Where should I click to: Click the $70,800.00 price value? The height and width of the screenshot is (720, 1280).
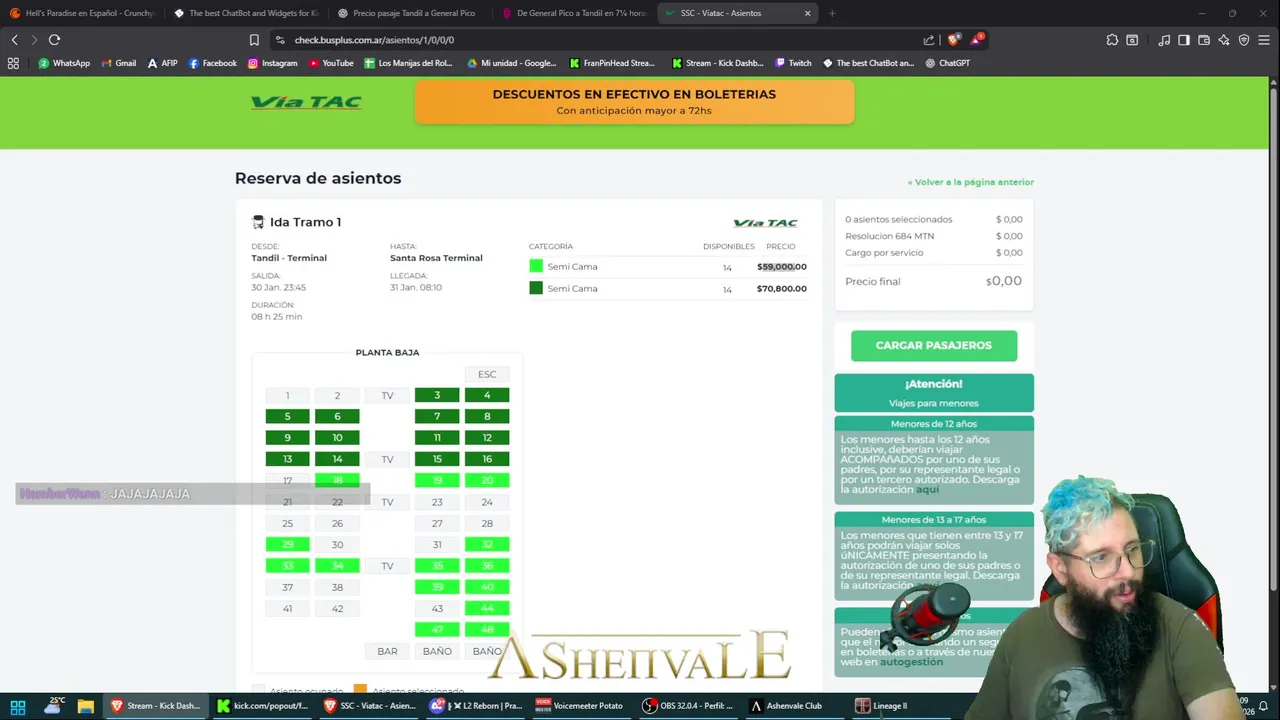point(782,289)
